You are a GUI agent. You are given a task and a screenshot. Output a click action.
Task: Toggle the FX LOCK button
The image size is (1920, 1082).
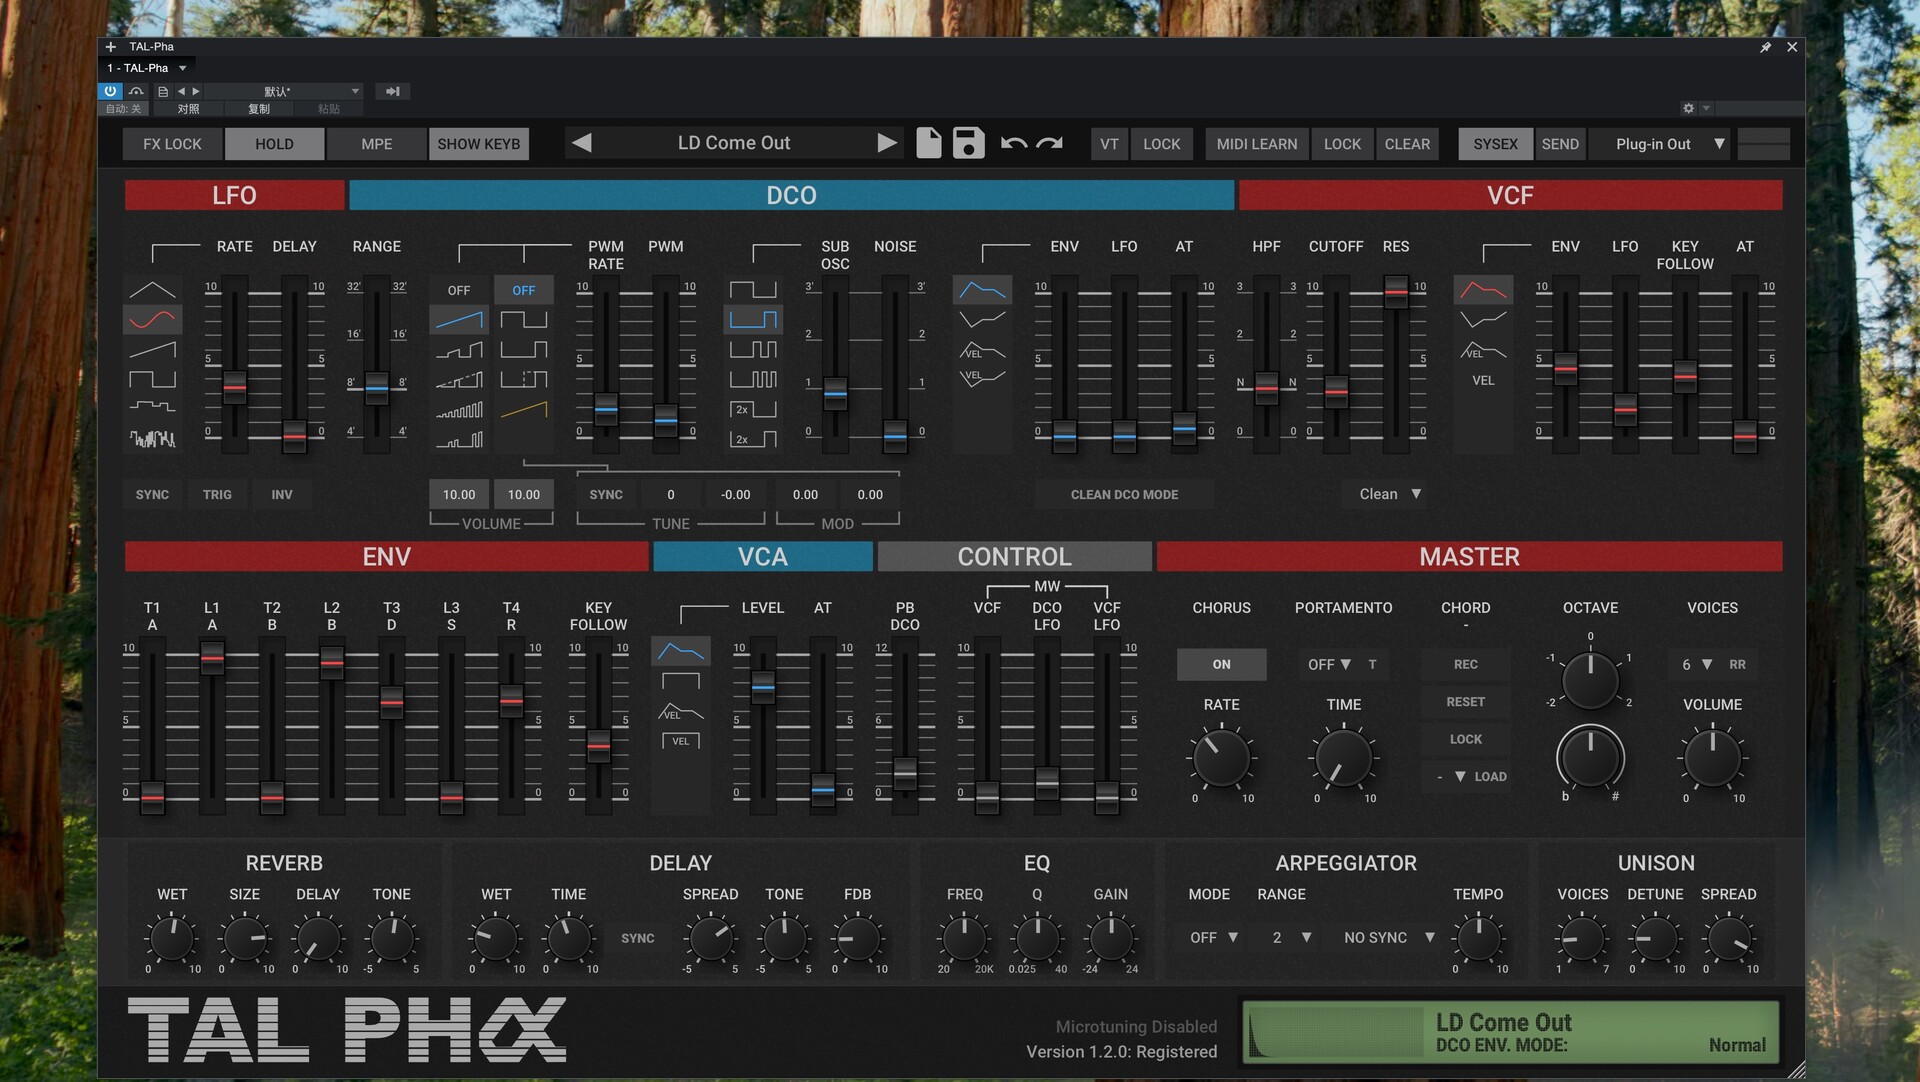pos(172,144)
